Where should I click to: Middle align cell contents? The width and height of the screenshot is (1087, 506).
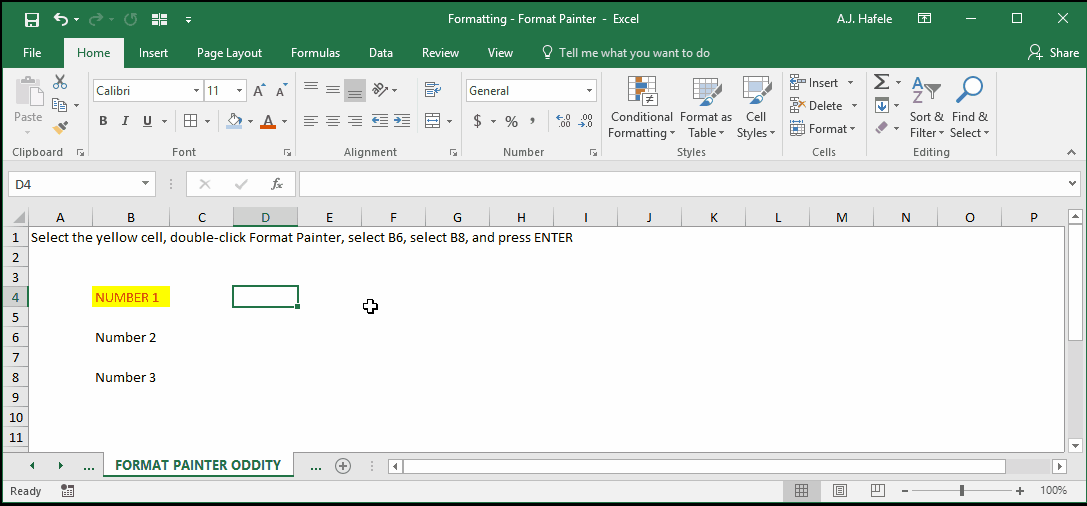click(x=333, y=89)
